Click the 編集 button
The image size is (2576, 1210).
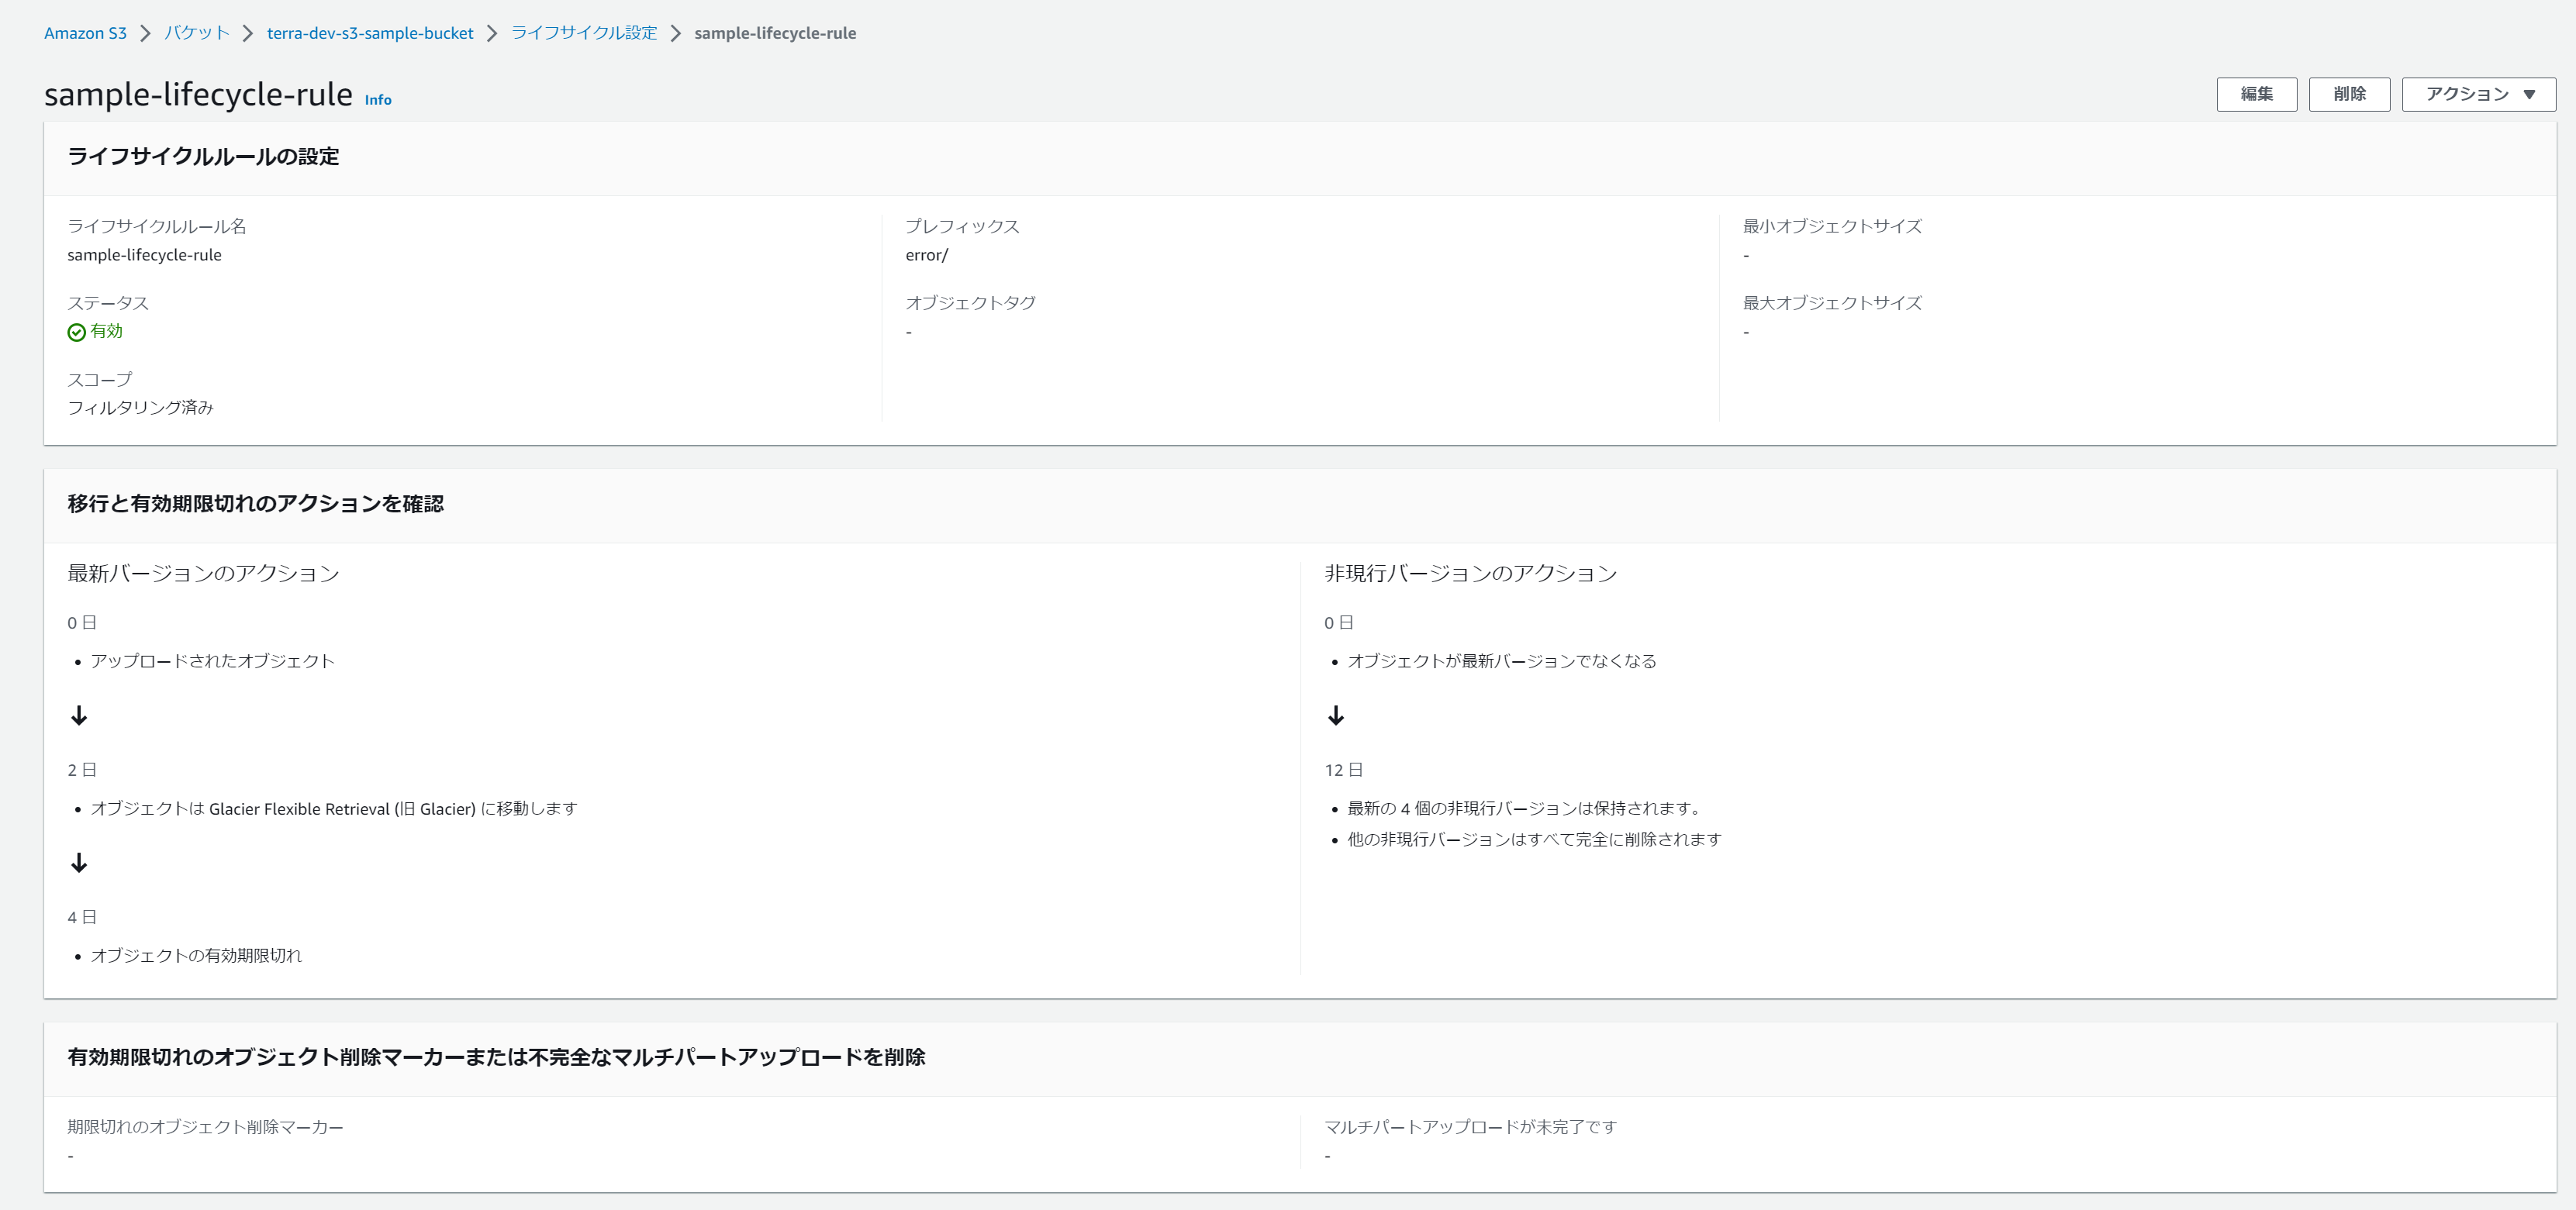coord(2255,94)
